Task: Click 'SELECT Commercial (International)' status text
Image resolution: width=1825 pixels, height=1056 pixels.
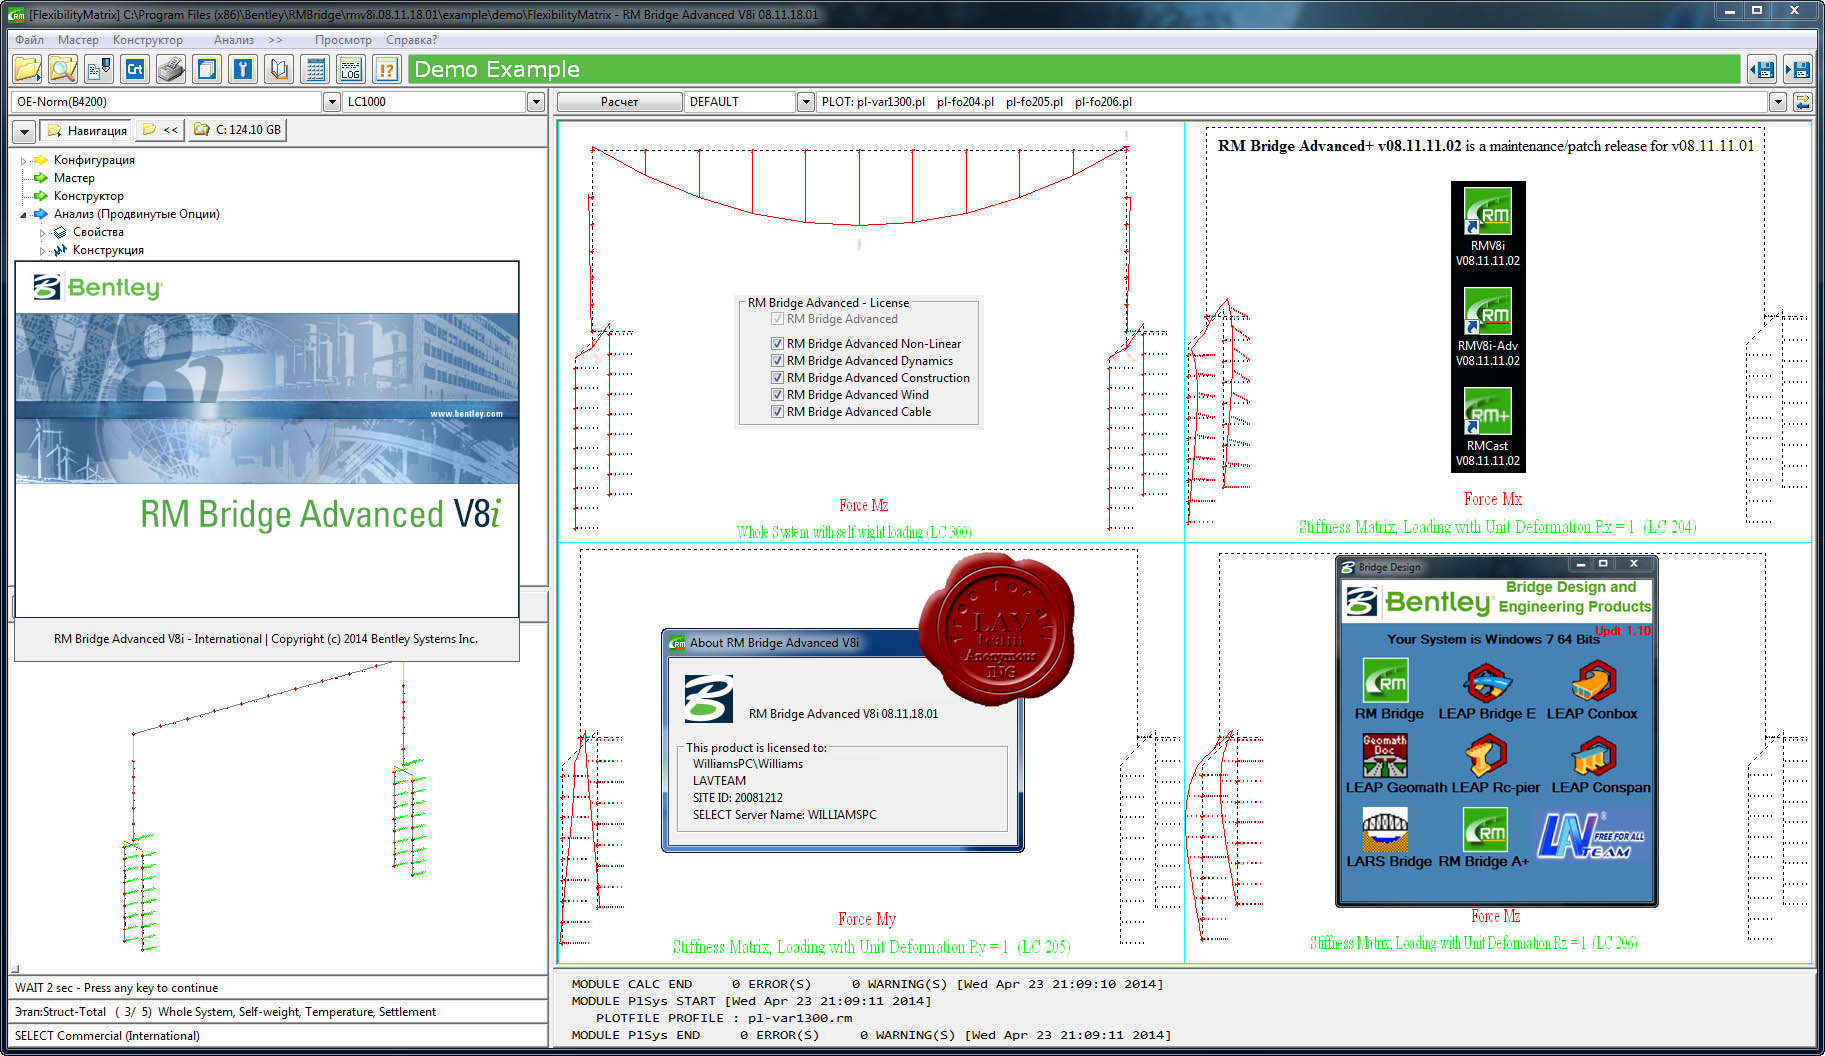Action: 107,1036
